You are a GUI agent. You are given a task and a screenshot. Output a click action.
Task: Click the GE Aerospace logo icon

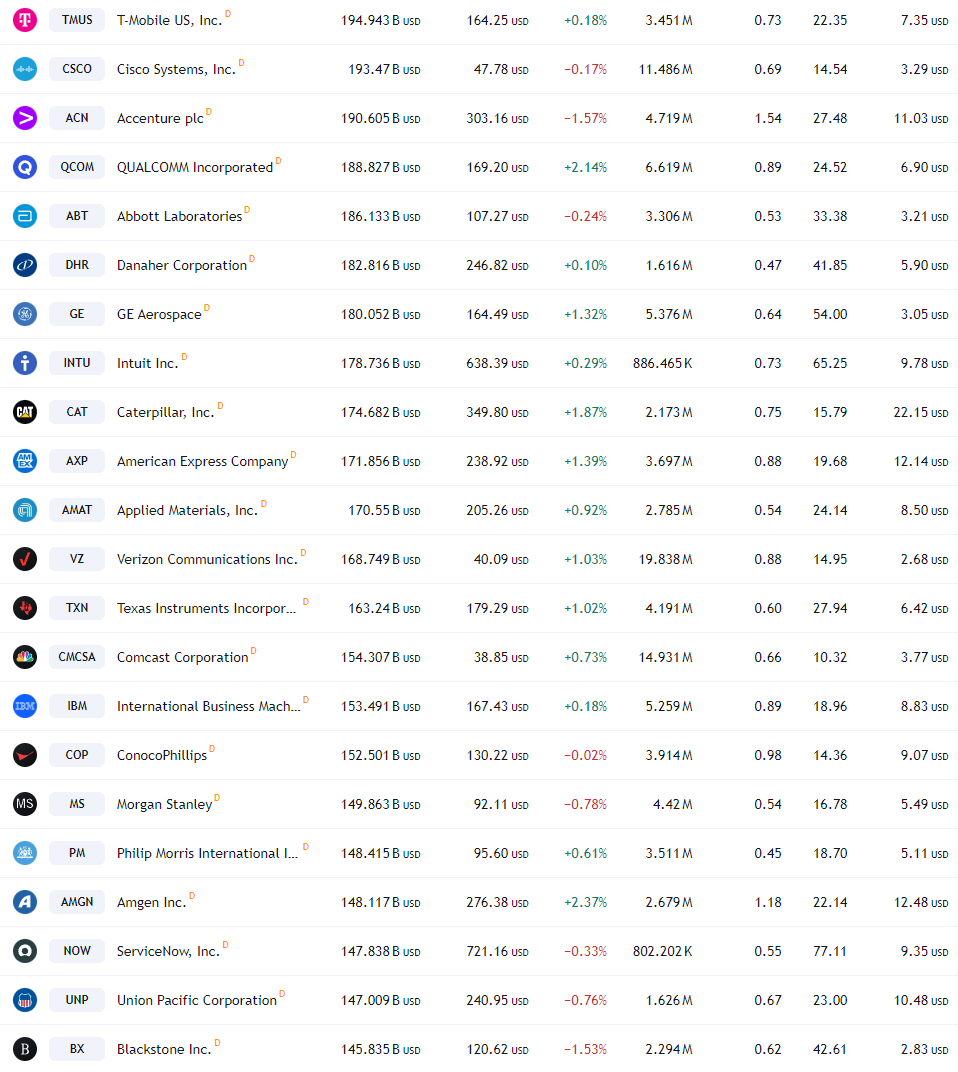[25, 314]
